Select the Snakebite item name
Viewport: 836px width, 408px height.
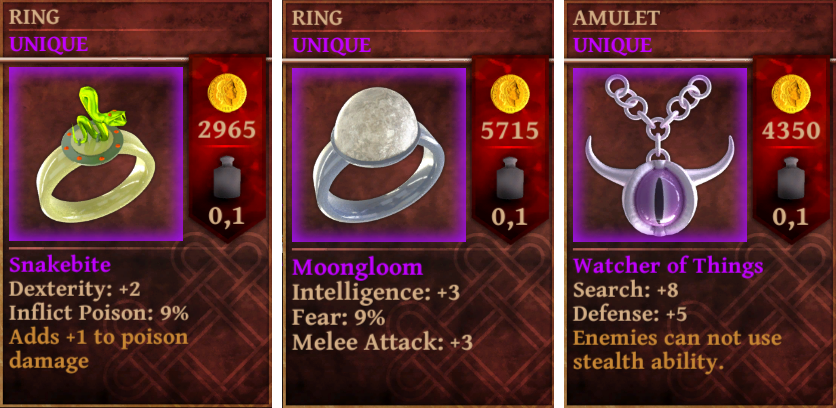coord(60,265)
